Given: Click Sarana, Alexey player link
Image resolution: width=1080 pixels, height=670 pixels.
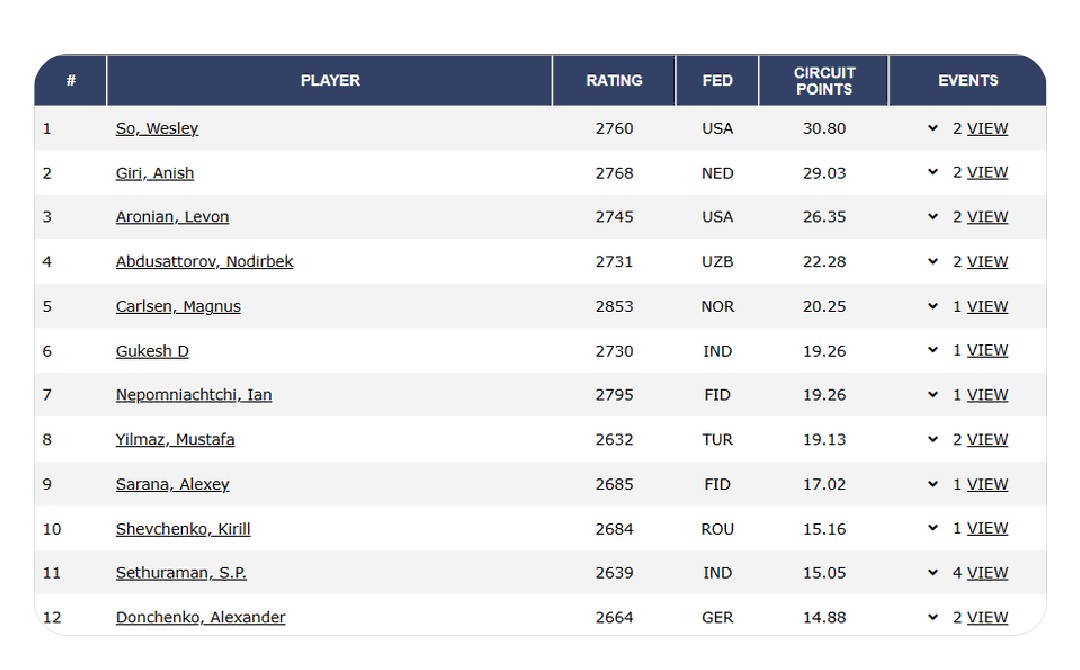Looking at the screenshot, I should pos(172,484).
